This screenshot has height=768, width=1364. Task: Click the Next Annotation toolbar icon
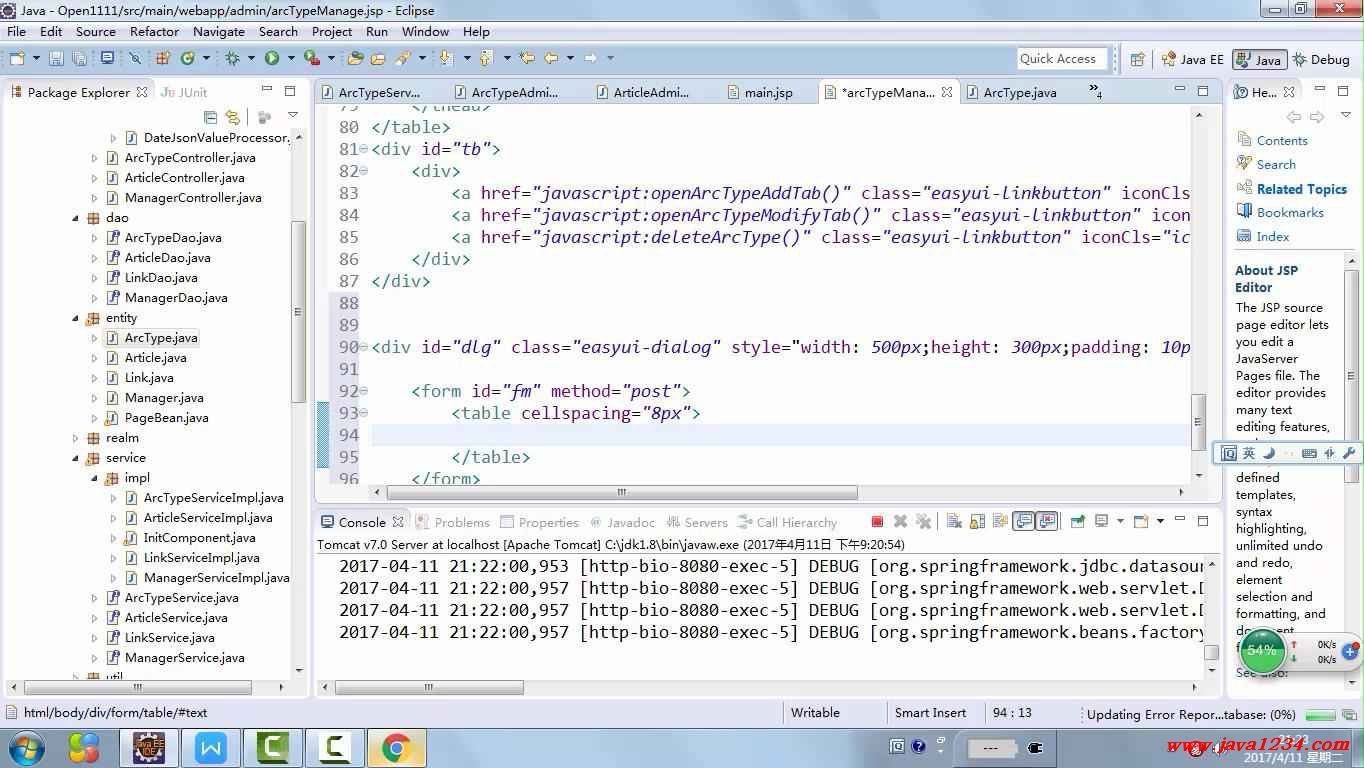445,58
